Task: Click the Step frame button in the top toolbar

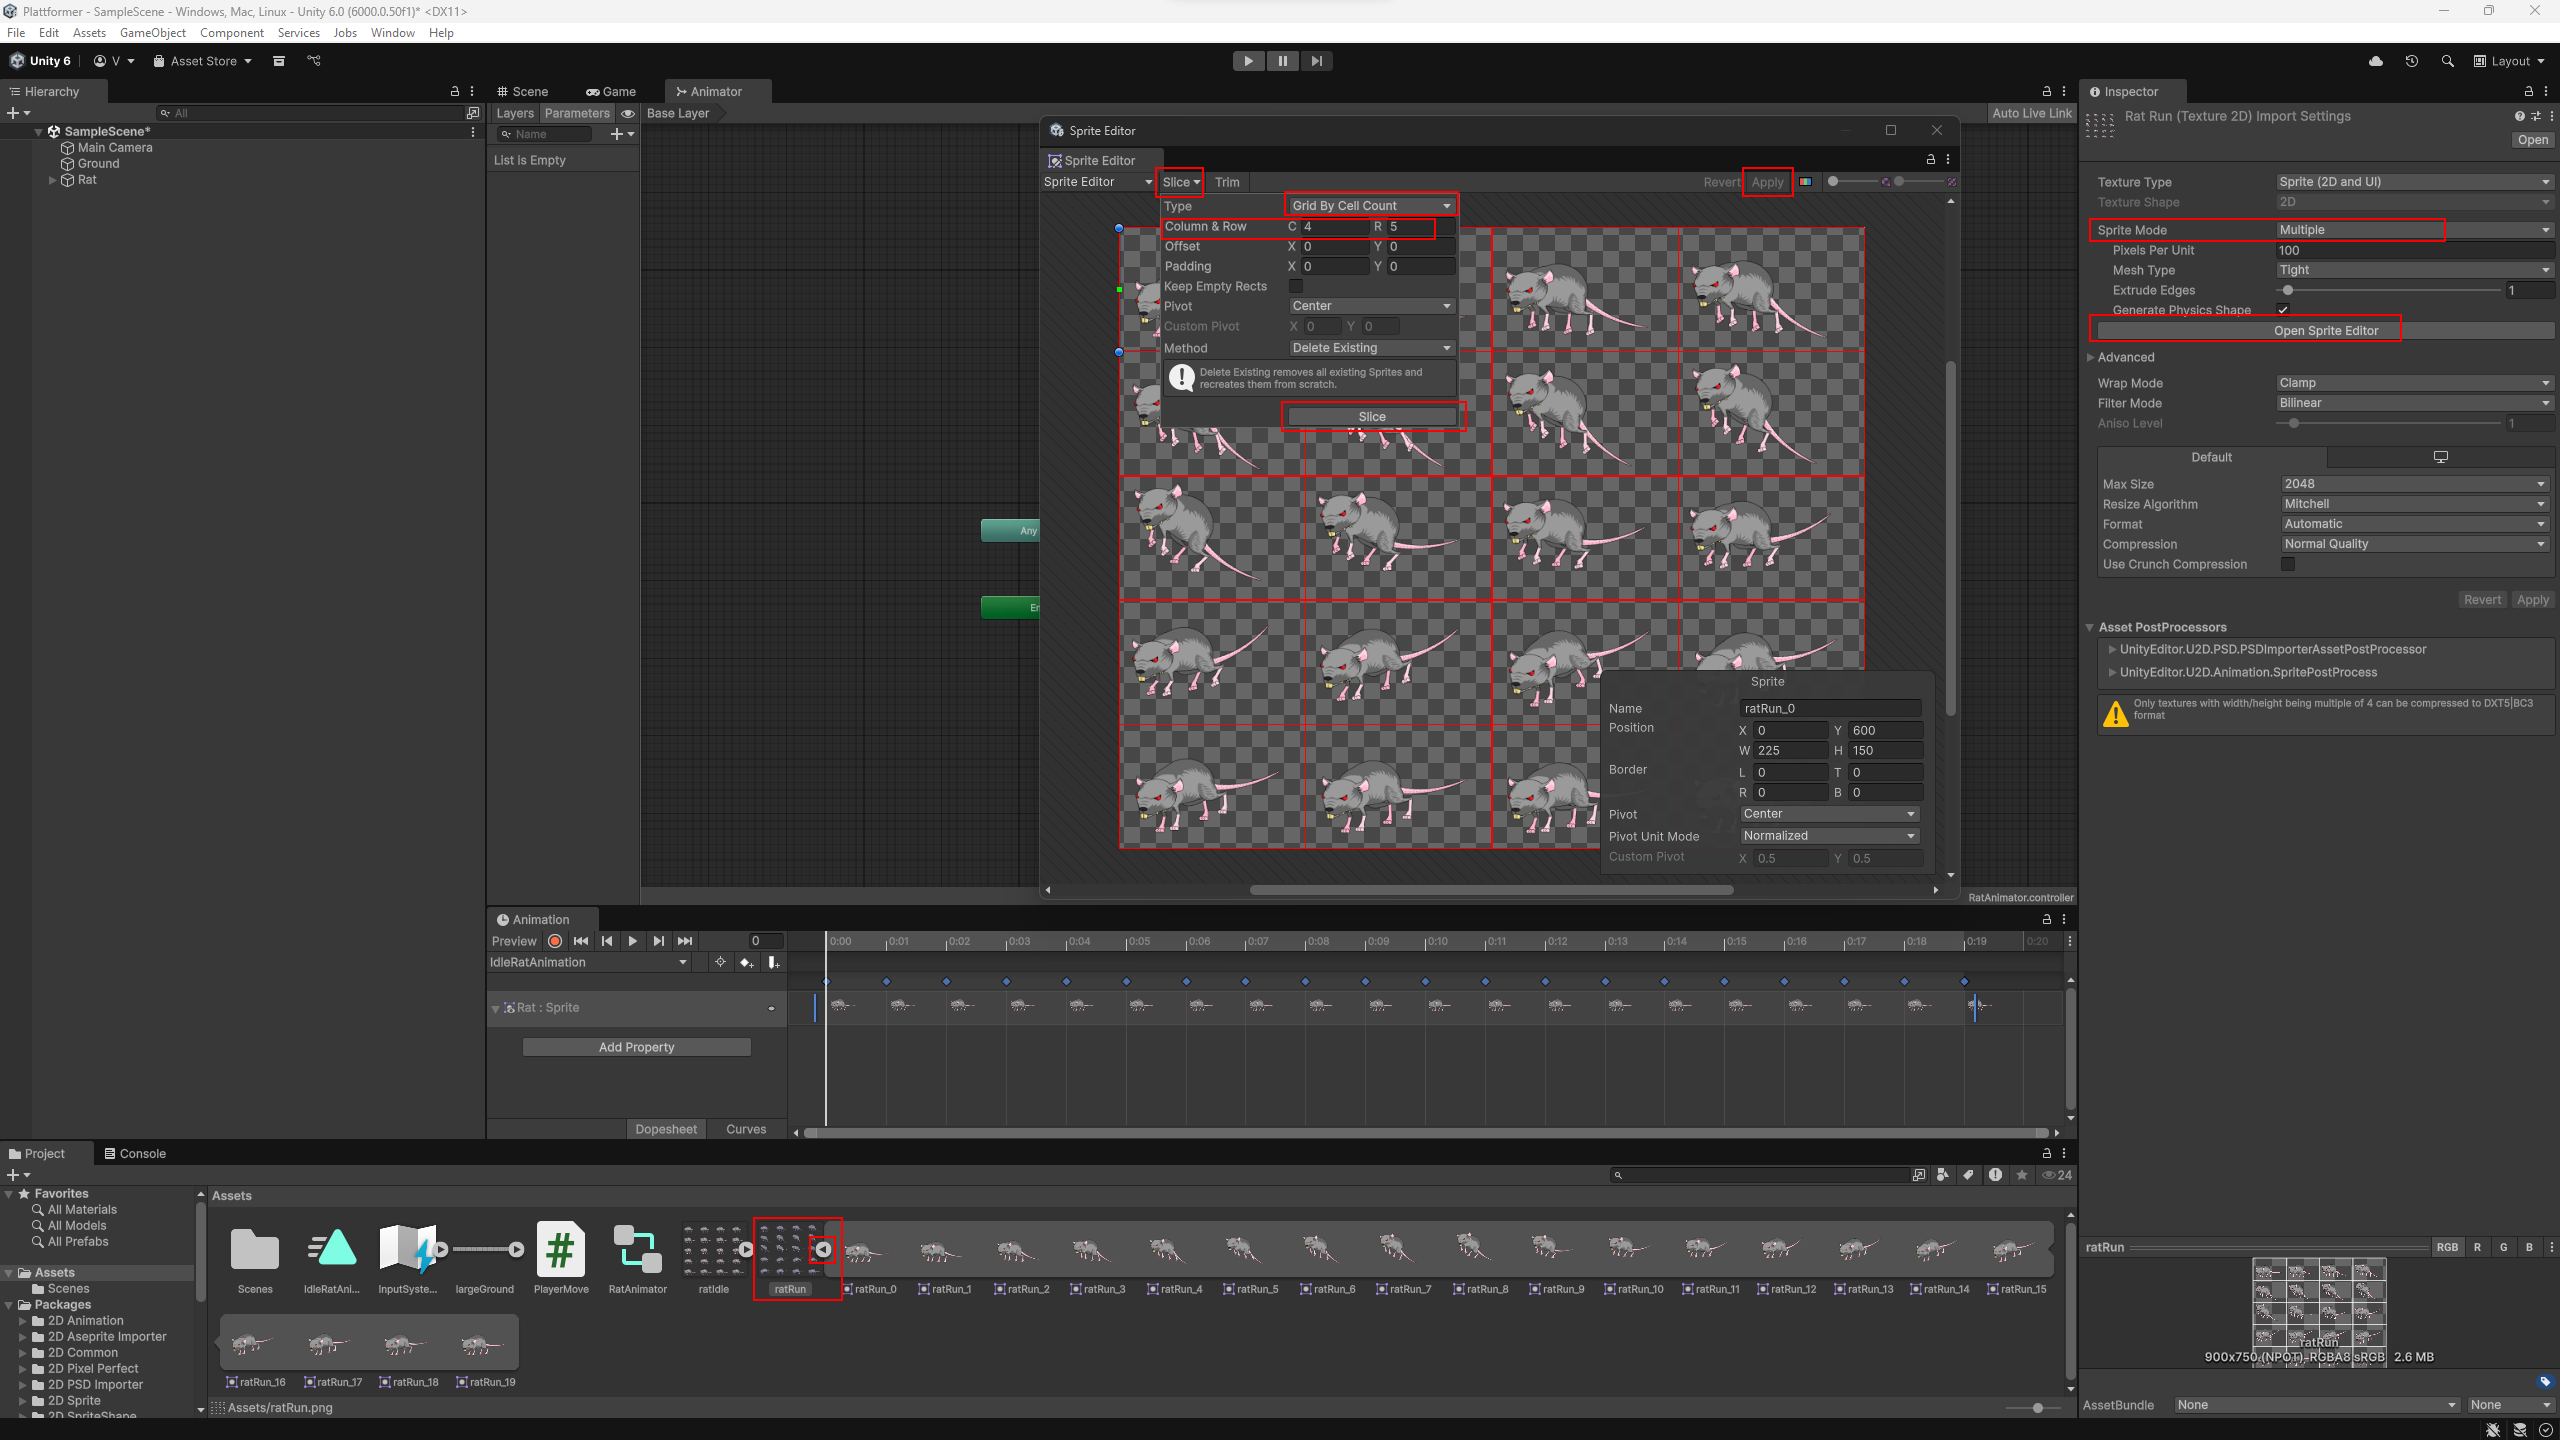Action: coord(1316,61)
